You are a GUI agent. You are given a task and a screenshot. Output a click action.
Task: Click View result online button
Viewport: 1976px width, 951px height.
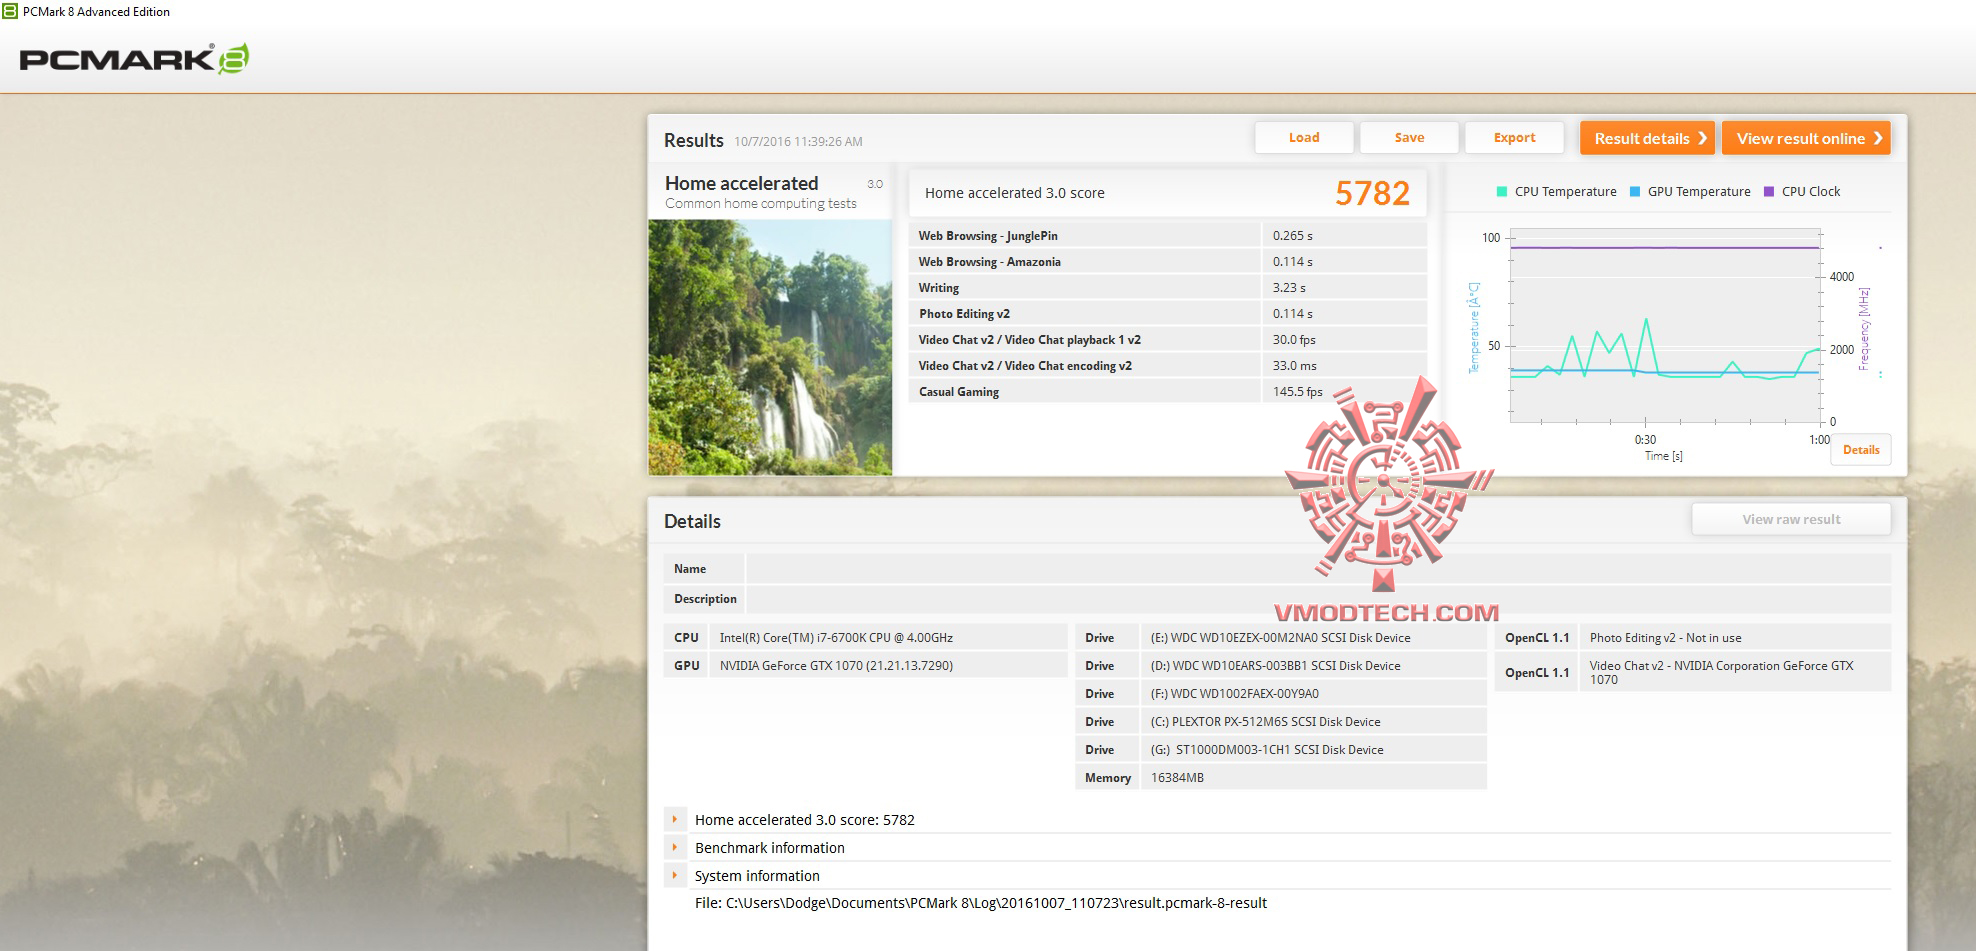coord(1807,138)
